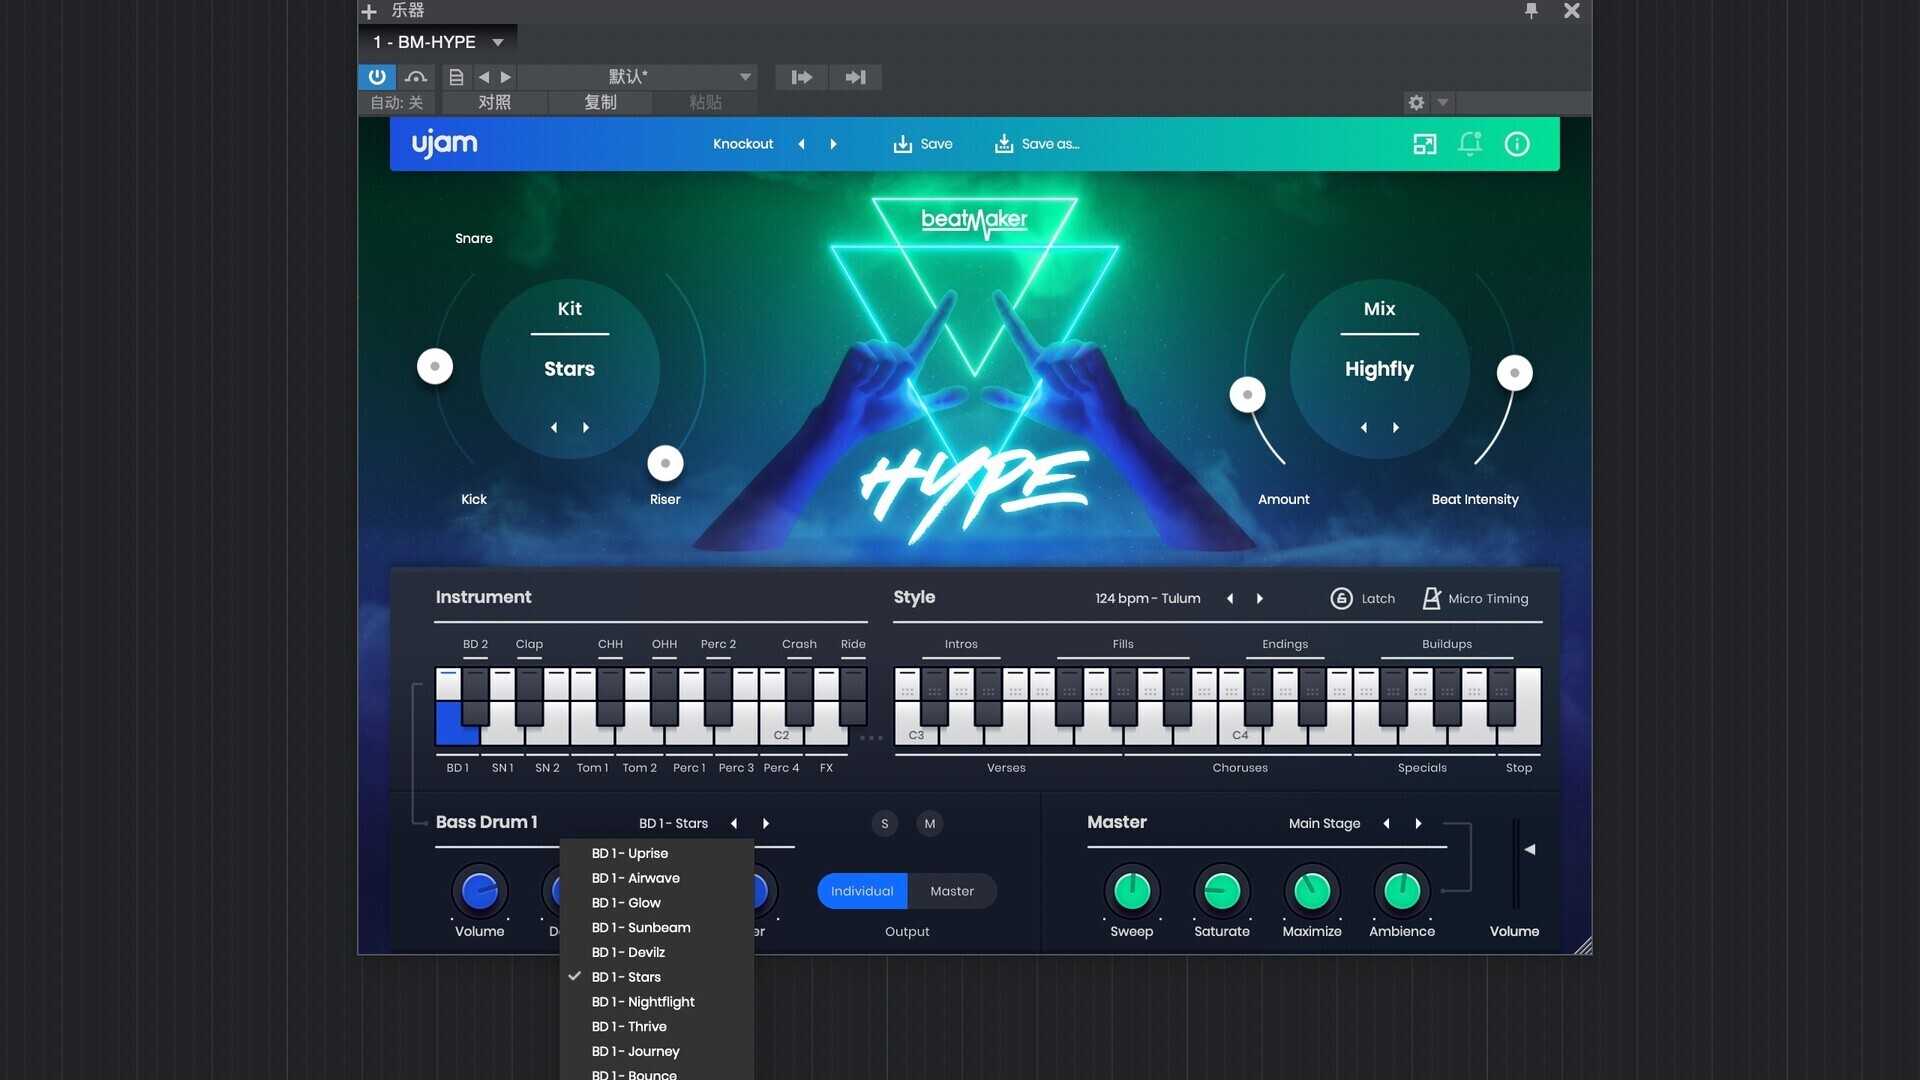Screen dimensions: 1920x1080
Task: Open the BD 1 - Stars sample dropdown
Action: coord(673,823)
